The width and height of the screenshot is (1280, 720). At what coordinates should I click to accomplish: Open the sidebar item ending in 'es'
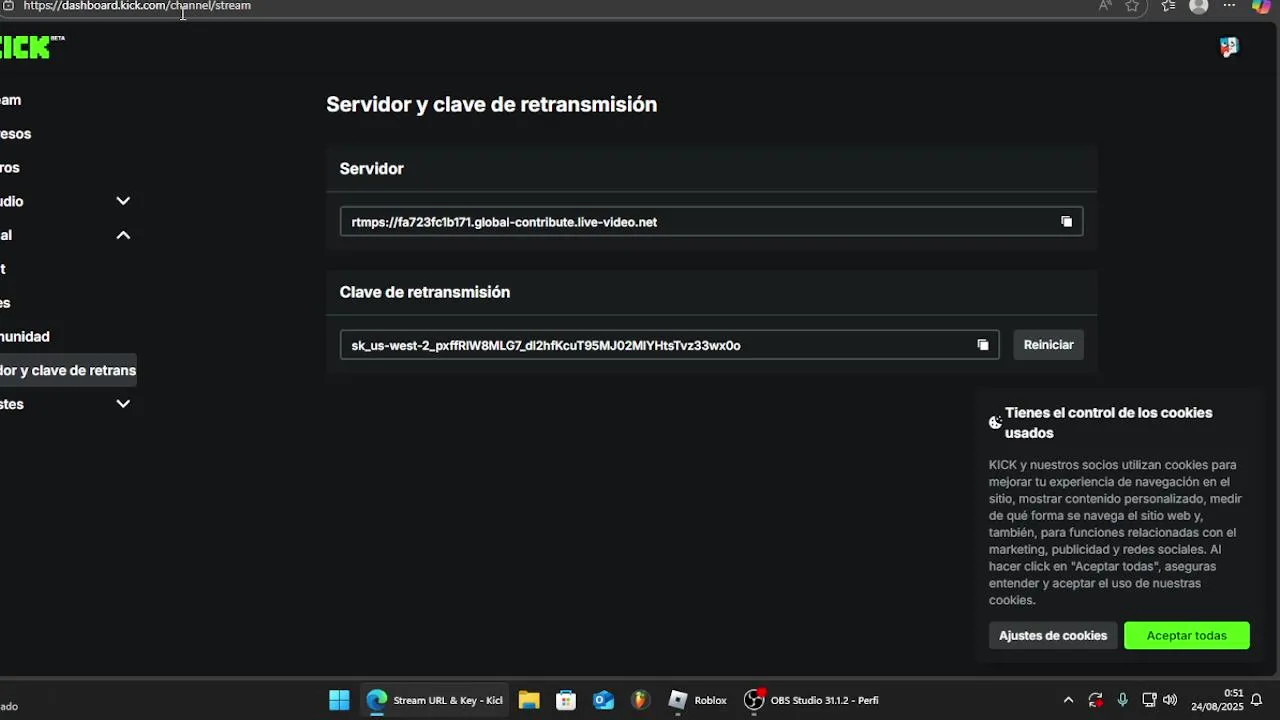(5, 303)
